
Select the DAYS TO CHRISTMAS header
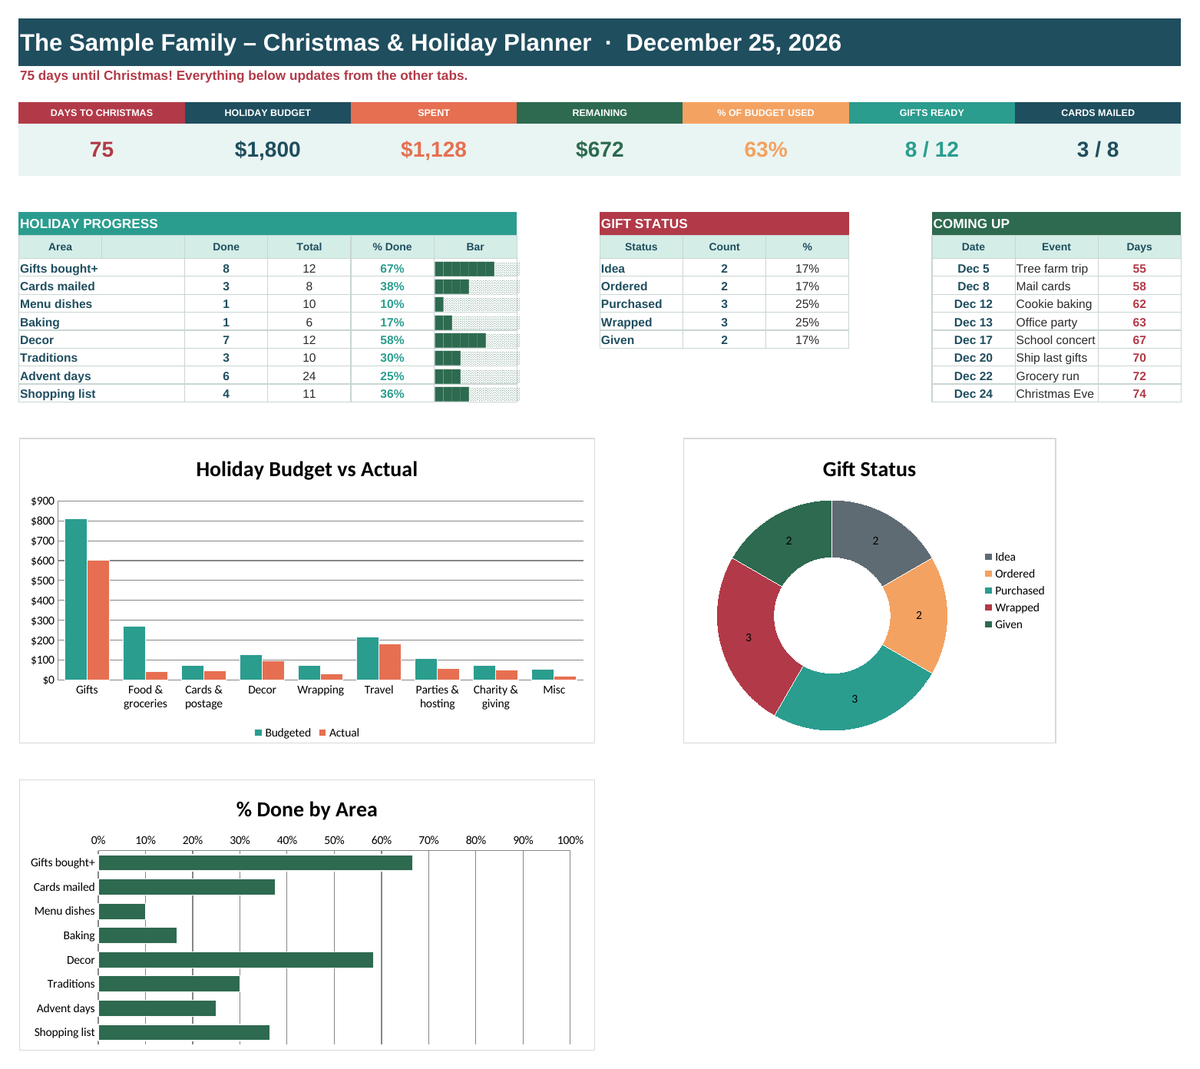[102, 113]
